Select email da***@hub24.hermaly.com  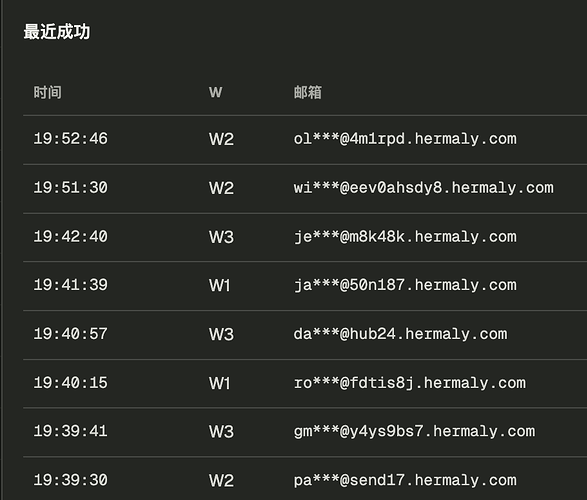[x=401, y=334]
